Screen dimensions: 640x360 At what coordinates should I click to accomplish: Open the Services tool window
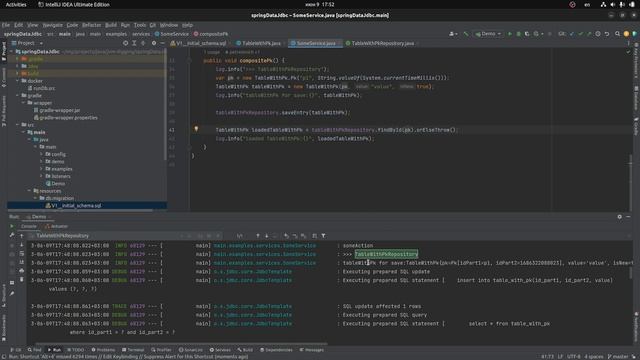tap(220, 350)
